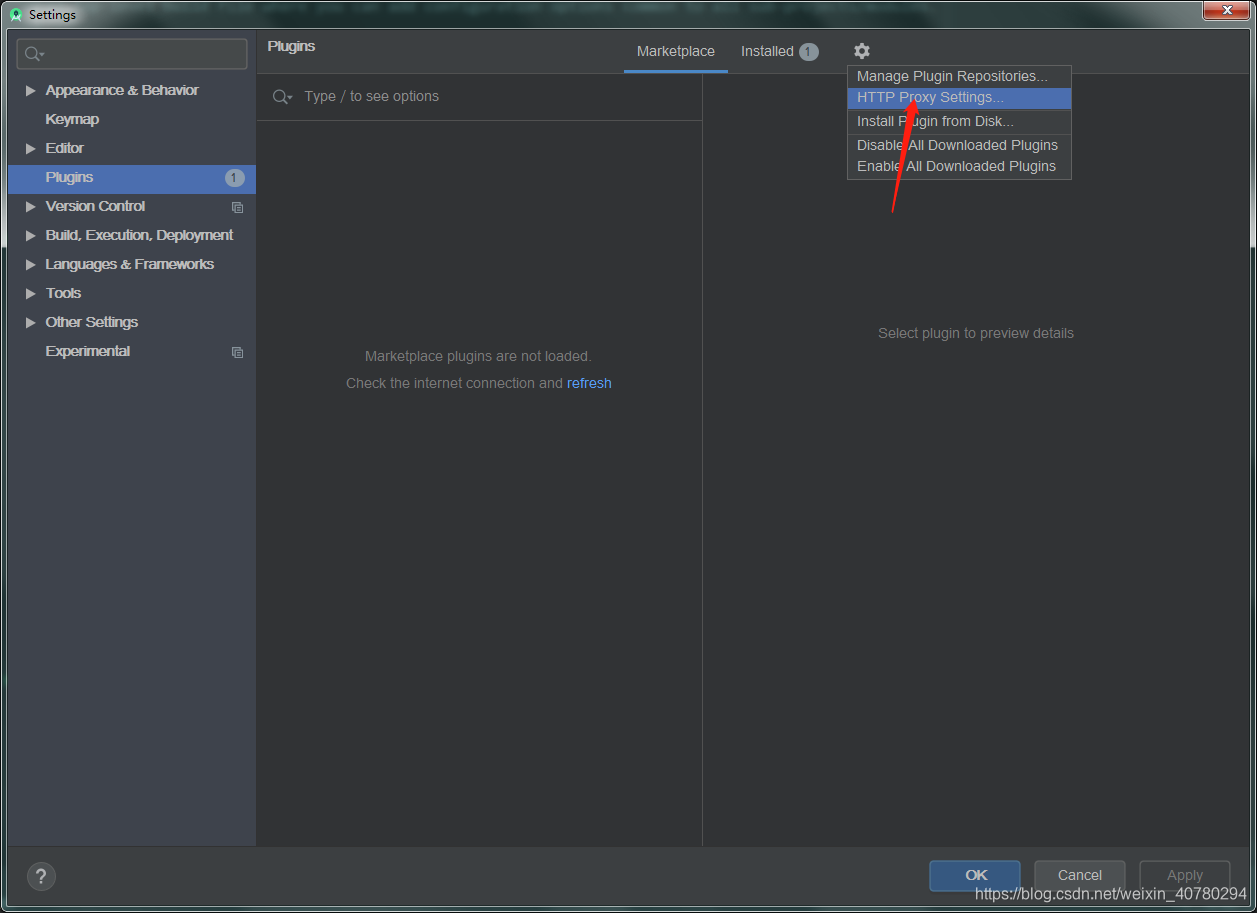The image size is (1257, 913).
Task: Click the Apply button
Action: point(1185,875)
